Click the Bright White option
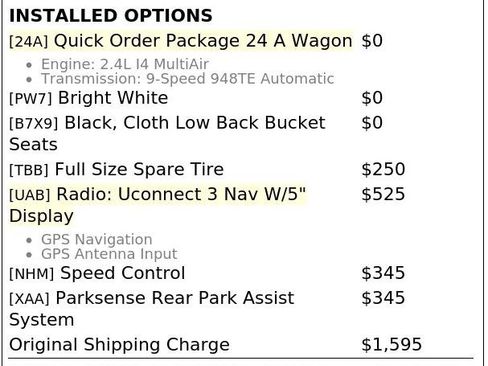The height and width of the screenshot is (366, 488). click(x=113, y=98)
